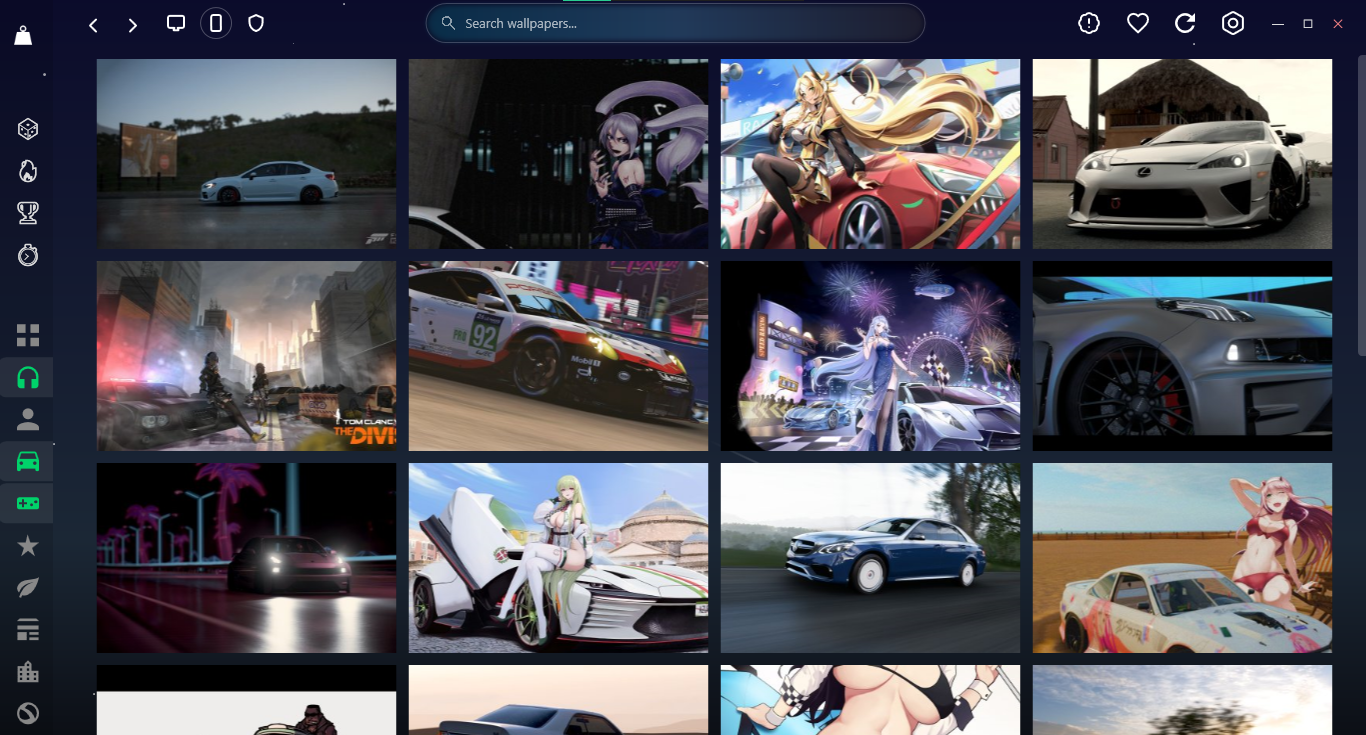Open settings hexagon icon
The image size is (1366, 735).
(1233, 23)
